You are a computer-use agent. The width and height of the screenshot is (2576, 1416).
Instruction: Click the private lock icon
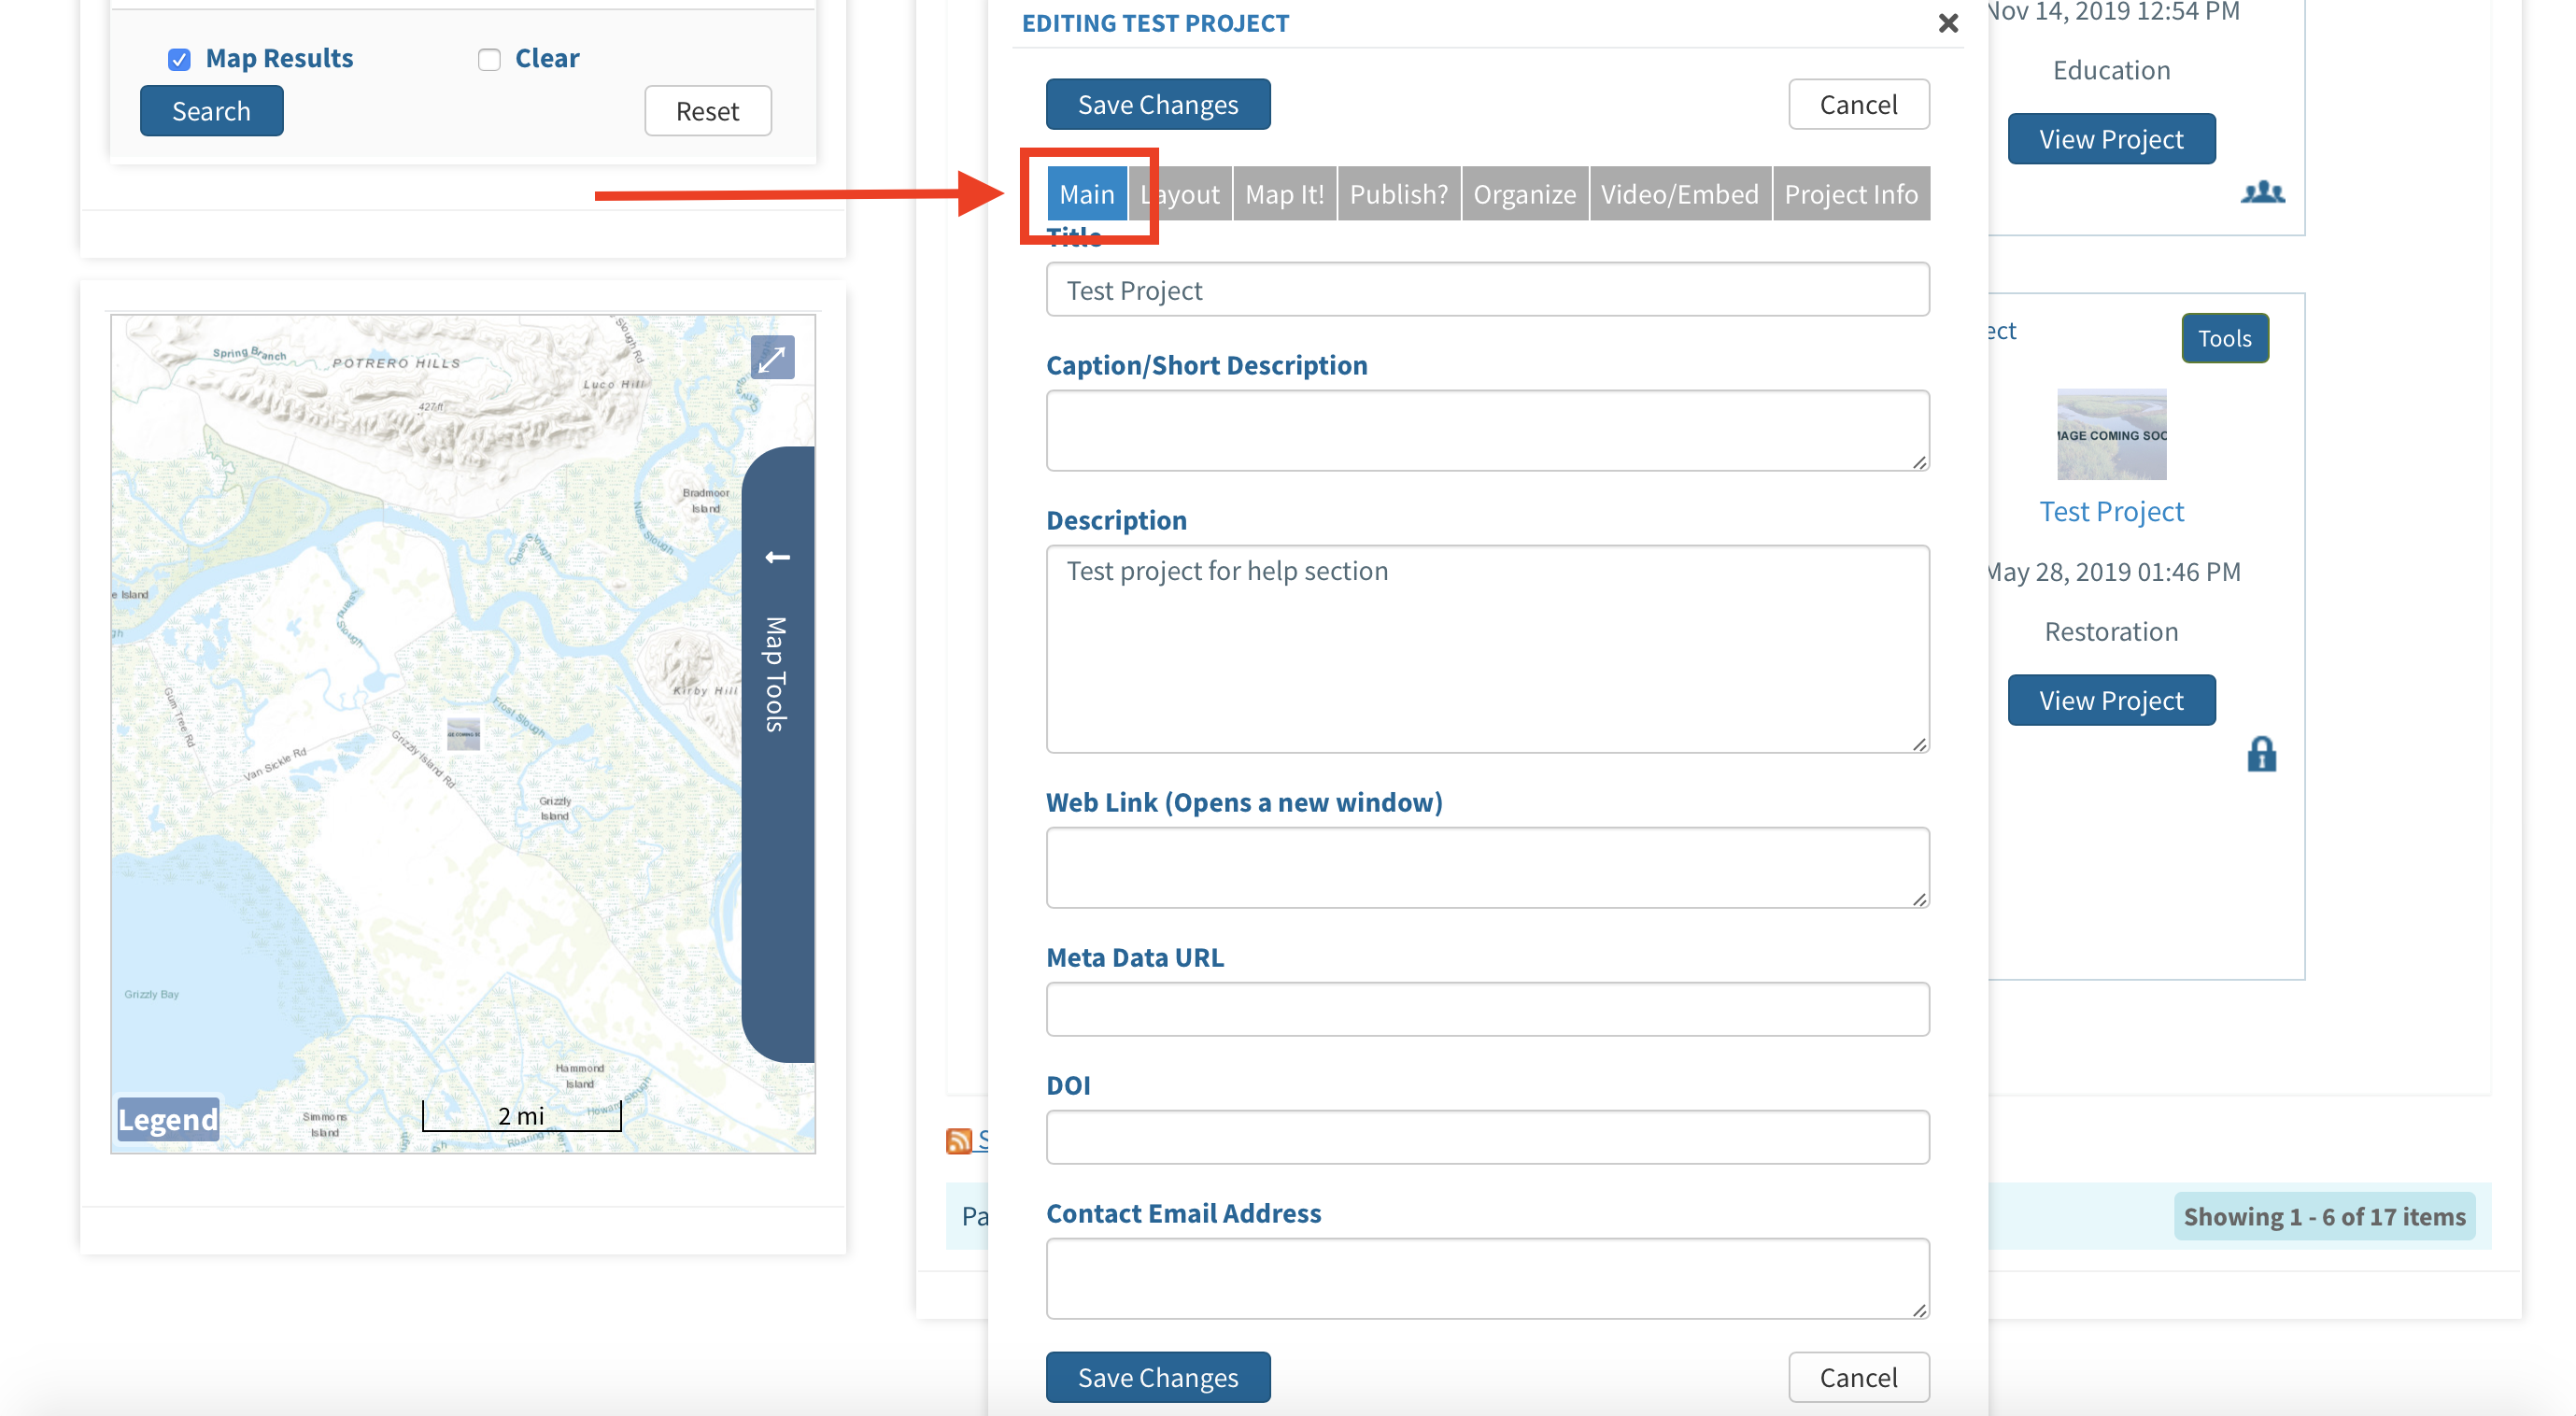[2261, 754]
